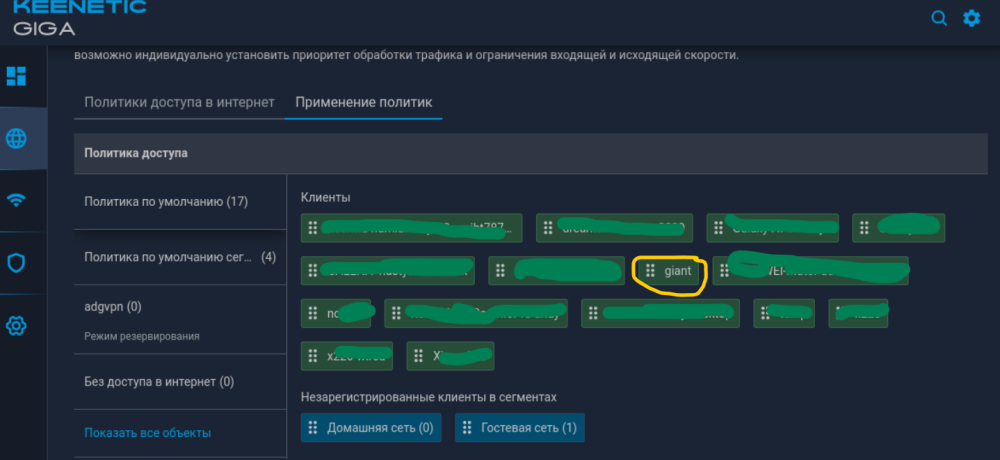Select Политика по умолчанию (17) policy
Viewport: 1000px width, 460px height.
(x=166, y=201)
